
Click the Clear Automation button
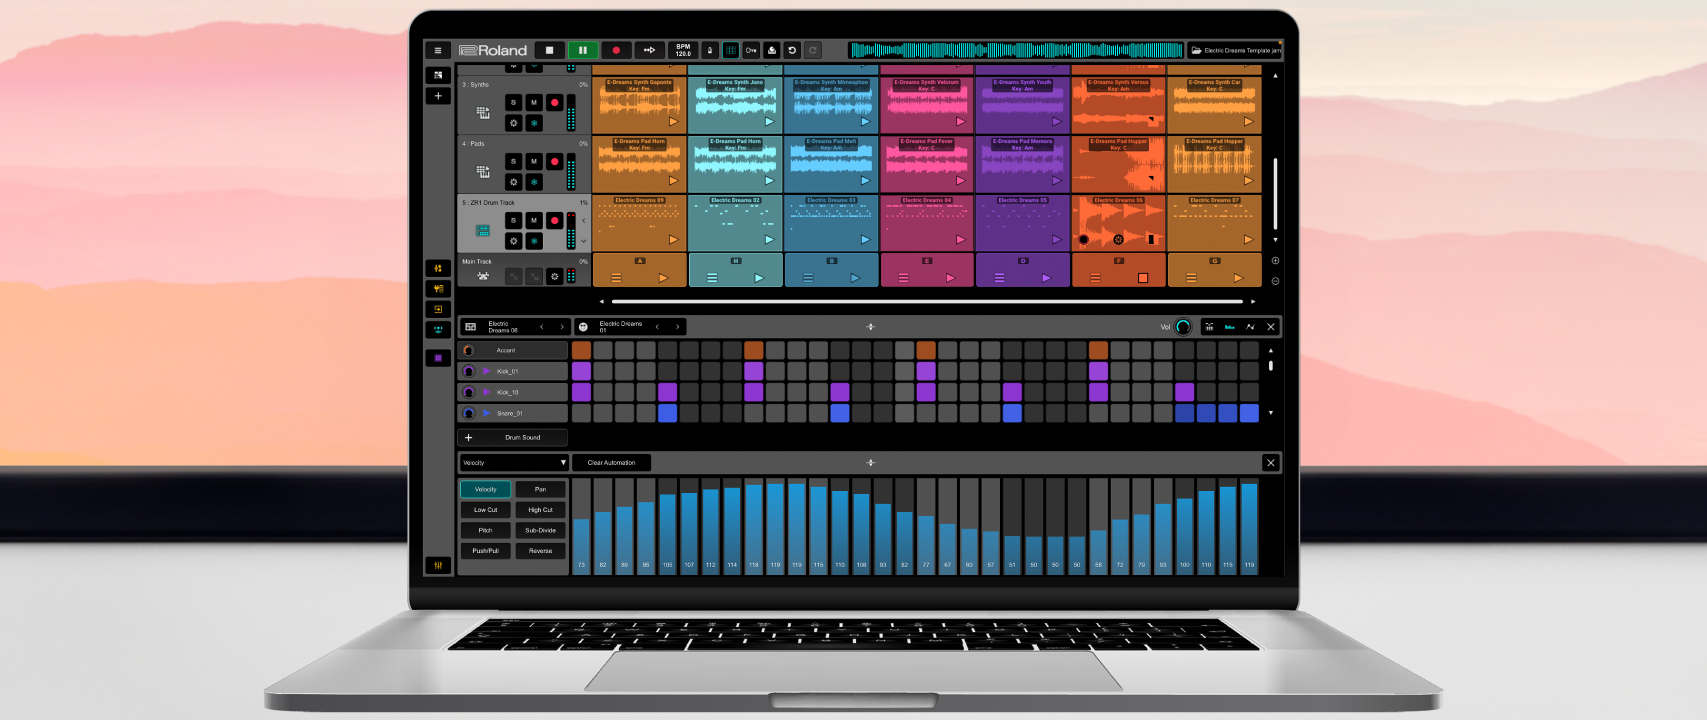pyautogui.click(x=611, y=463)
